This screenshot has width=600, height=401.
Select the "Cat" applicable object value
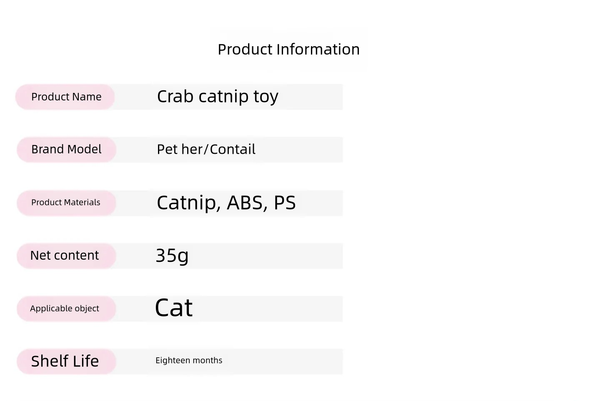click(x=174, y=308)
